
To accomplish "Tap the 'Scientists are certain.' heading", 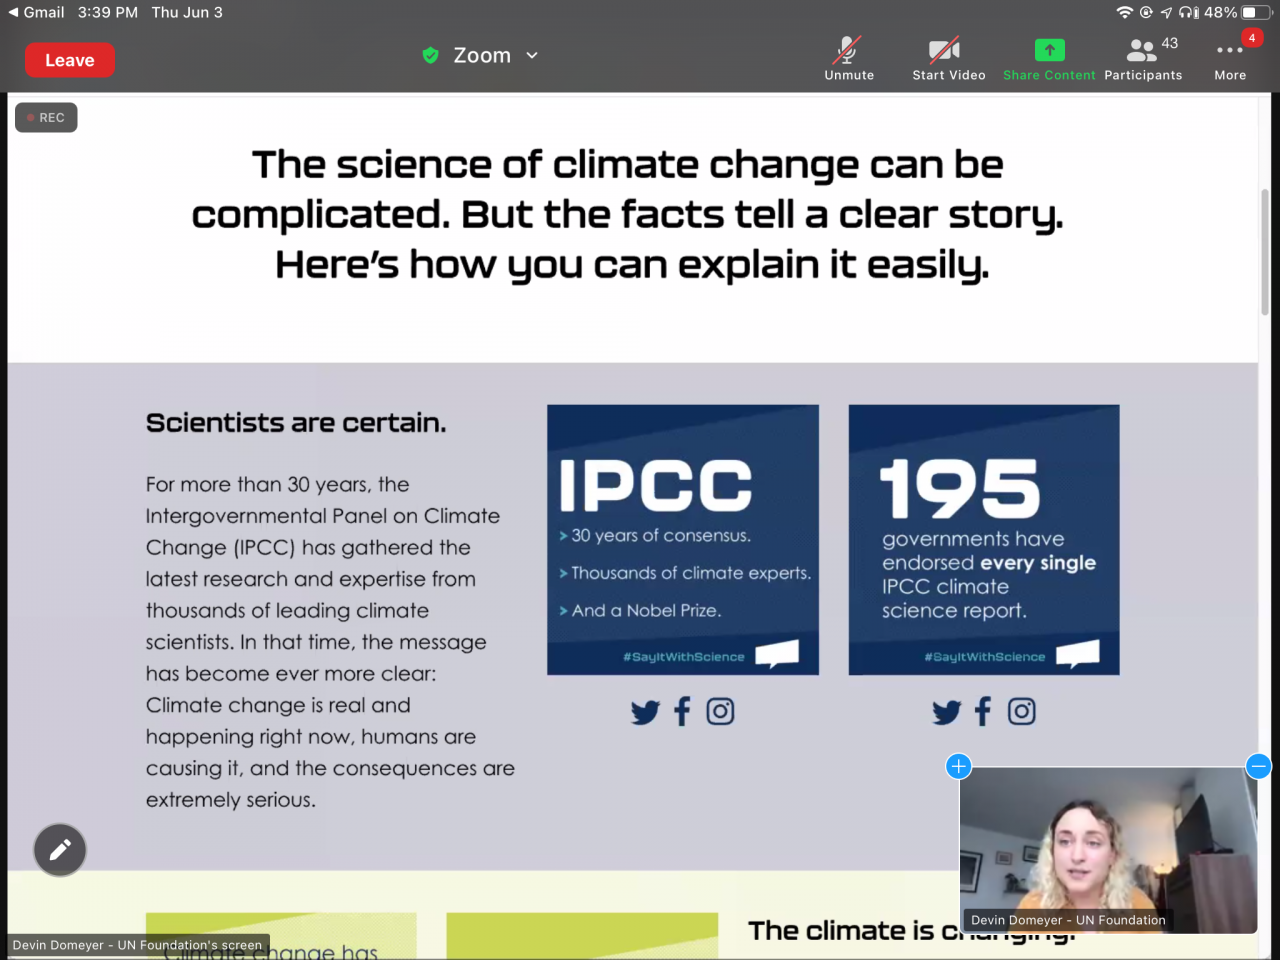I will (x=296, y=423).
